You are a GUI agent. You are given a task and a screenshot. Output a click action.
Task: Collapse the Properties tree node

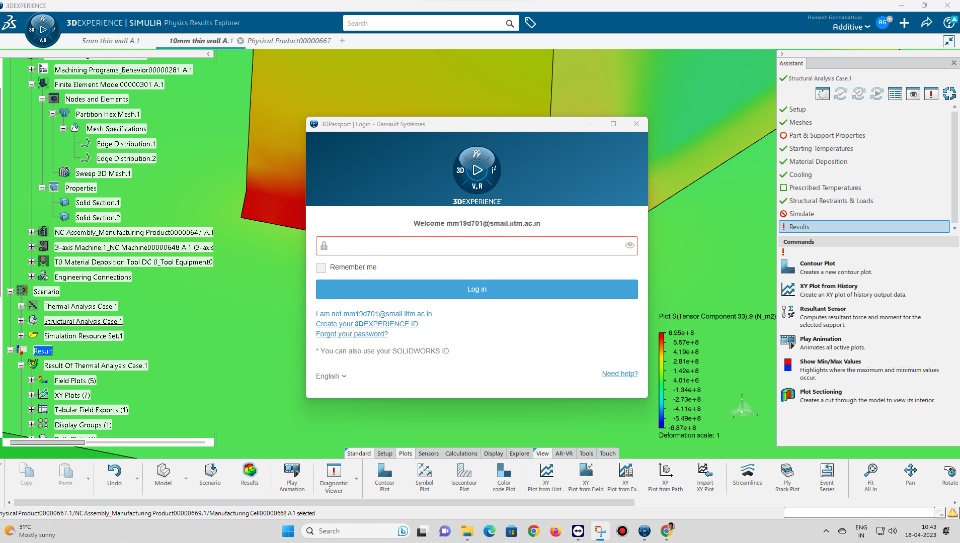point(42,188)
